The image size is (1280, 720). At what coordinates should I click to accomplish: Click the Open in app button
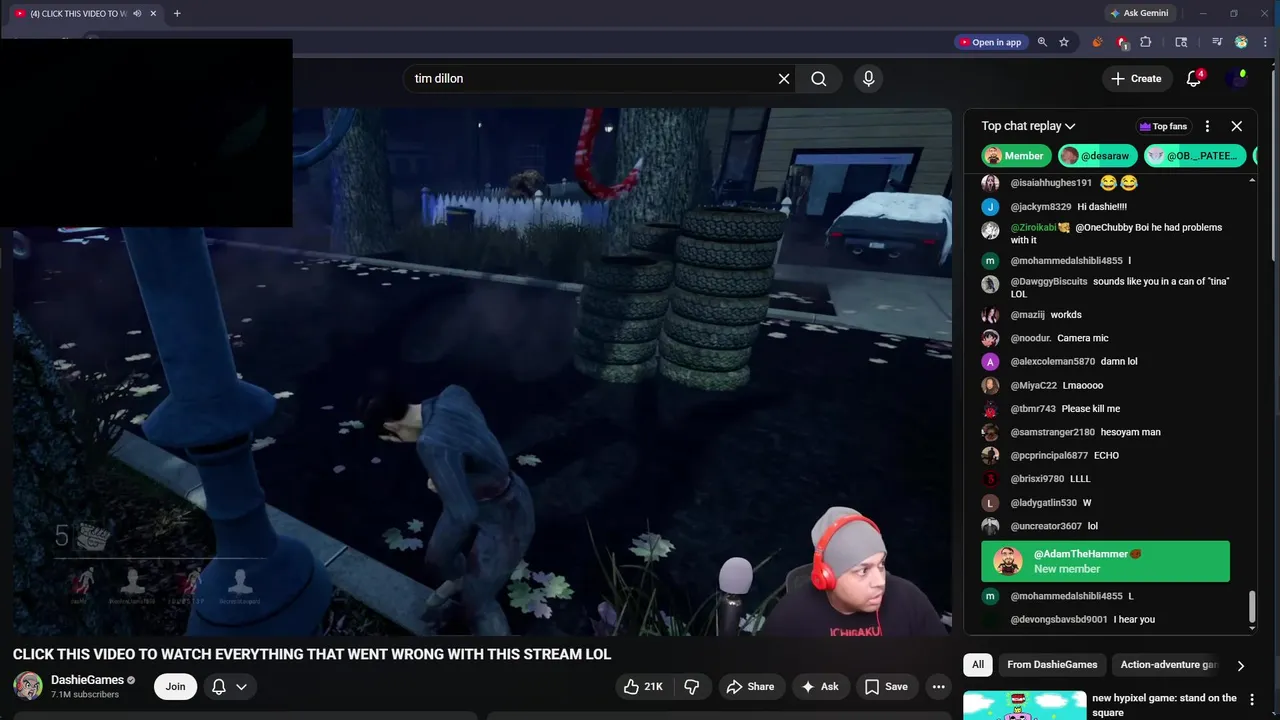pyautogui.click(x=990, y=42)
